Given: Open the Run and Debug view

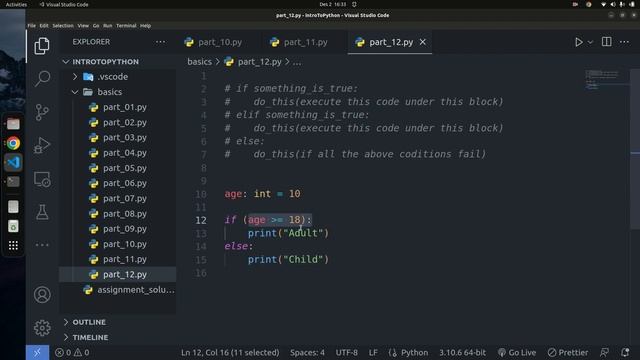Looking at the screenshot, I should coord(42,145).
